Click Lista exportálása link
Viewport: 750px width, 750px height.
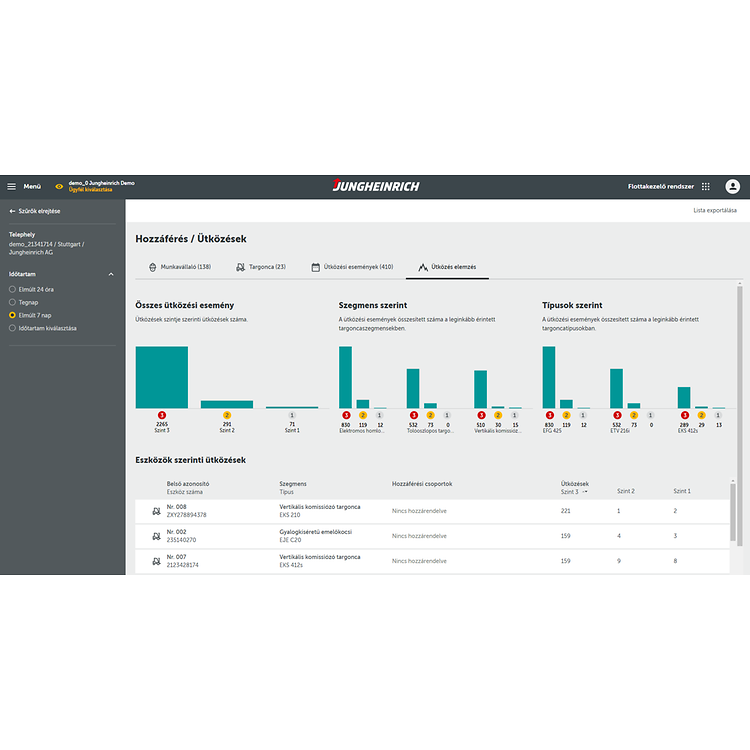pyautogui.click(x=714, y=210)
